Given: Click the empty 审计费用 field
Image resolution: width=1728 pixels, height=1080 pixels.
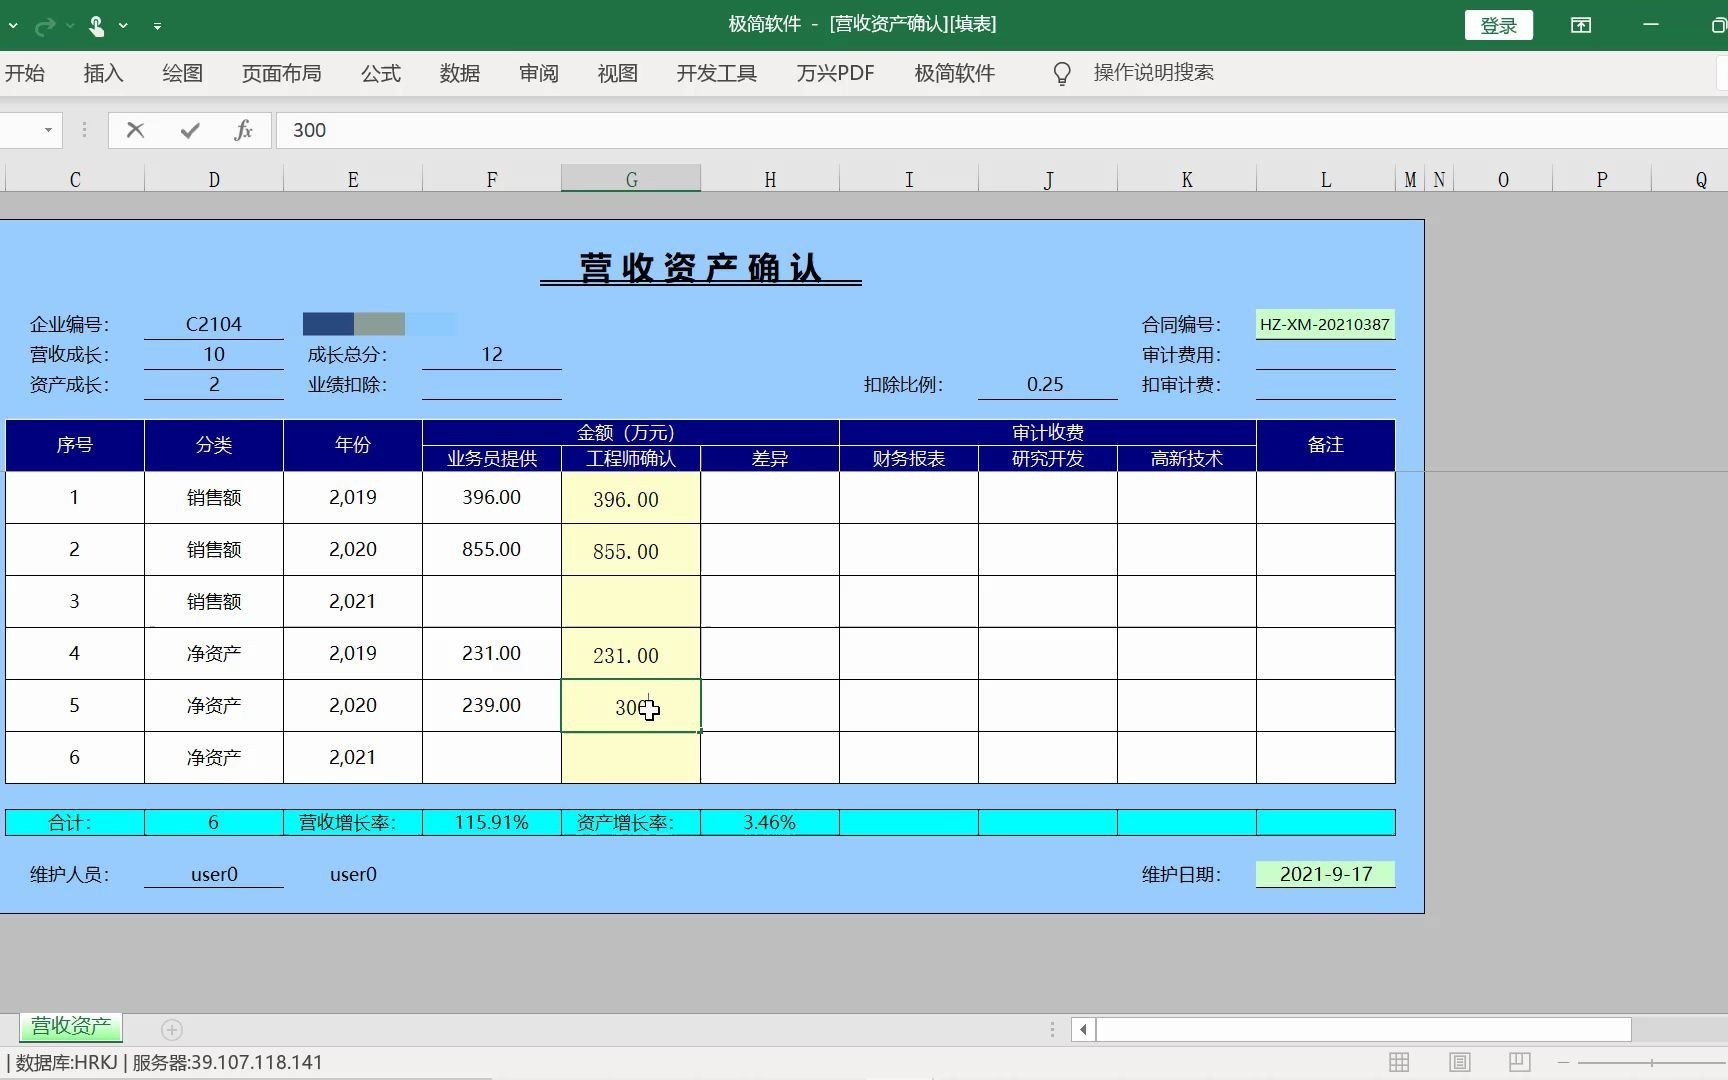Looking at the screenshot, I should 1325,355.
